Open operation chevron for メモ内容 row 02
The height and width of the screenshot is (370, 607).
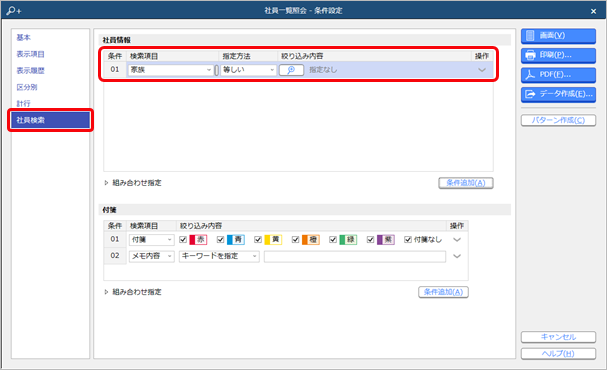pyautogui.click(x=457, y=256)
